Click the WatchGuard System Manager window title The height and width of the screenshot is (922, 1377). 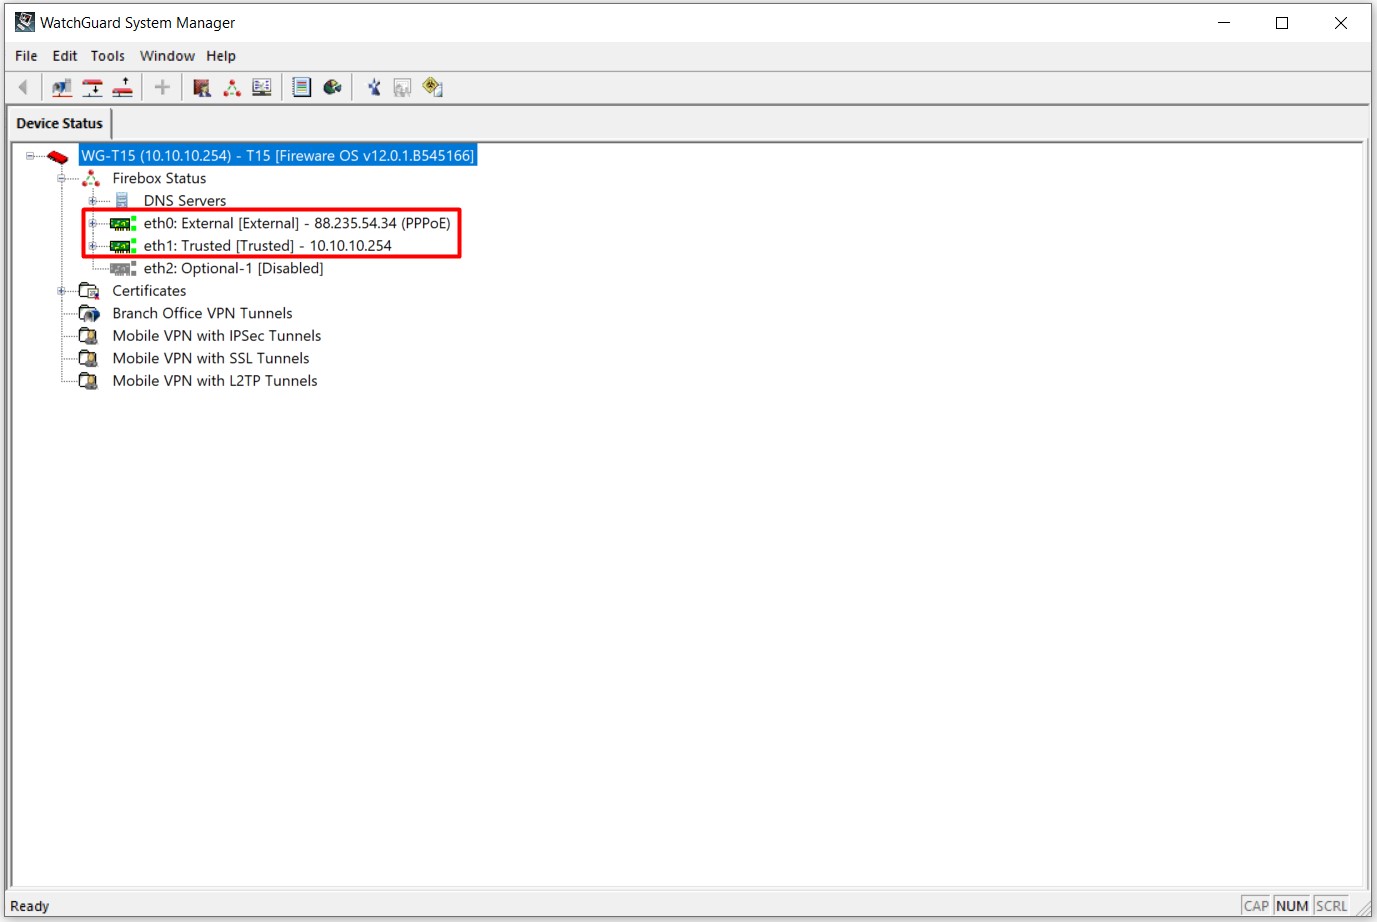point(138,22)
